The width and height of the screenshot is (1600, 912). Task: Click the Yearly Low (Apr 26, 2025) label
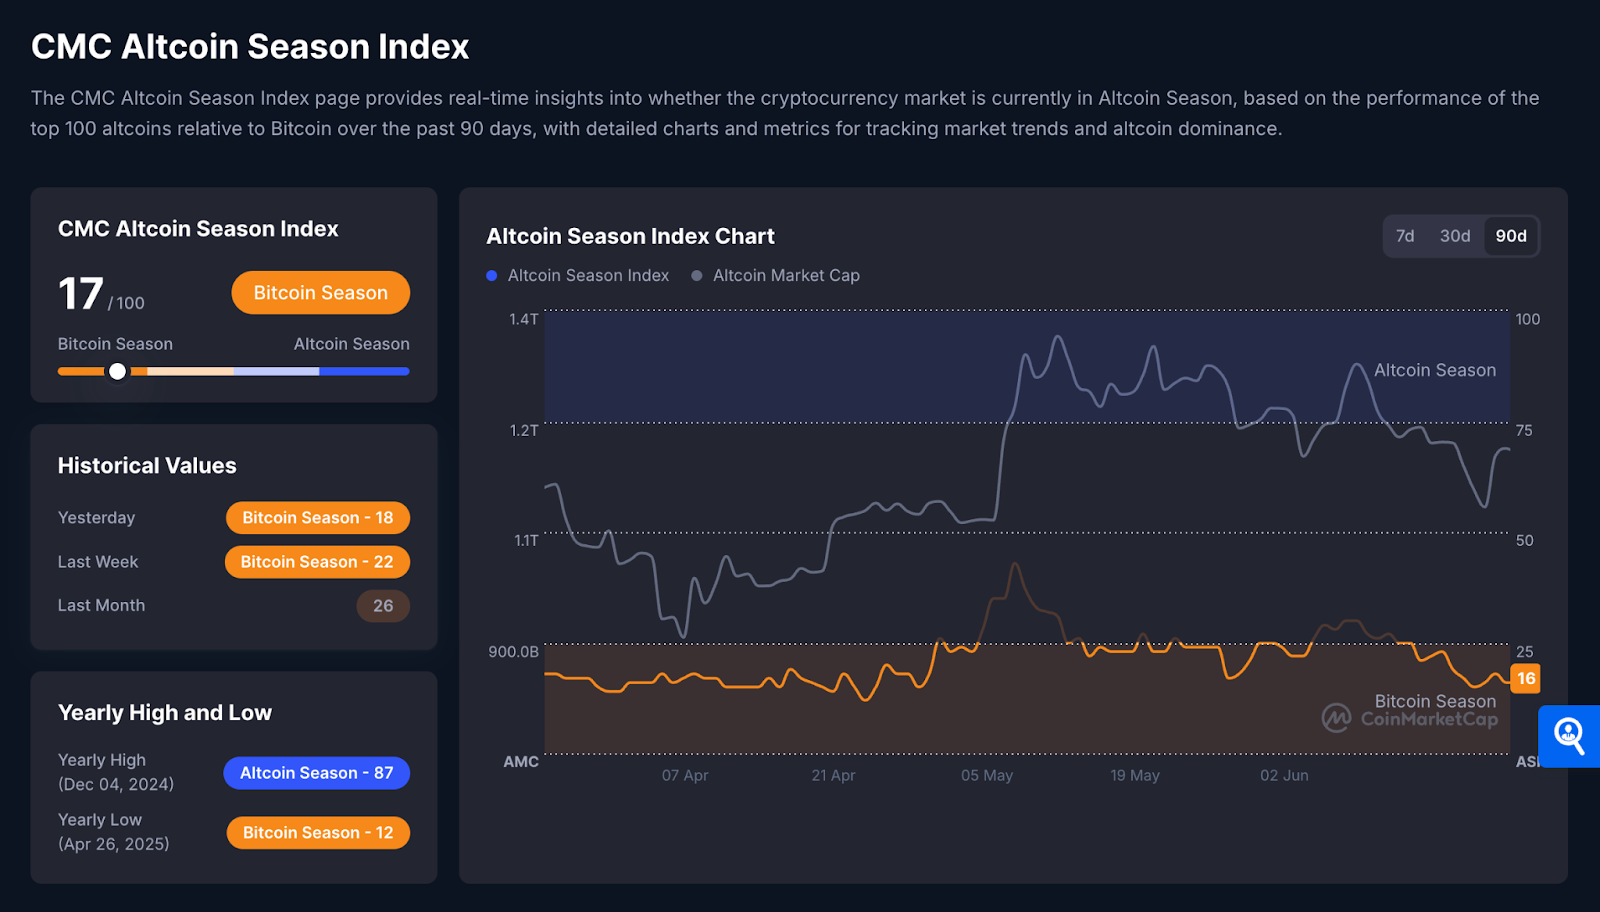(x=114, y=832)
